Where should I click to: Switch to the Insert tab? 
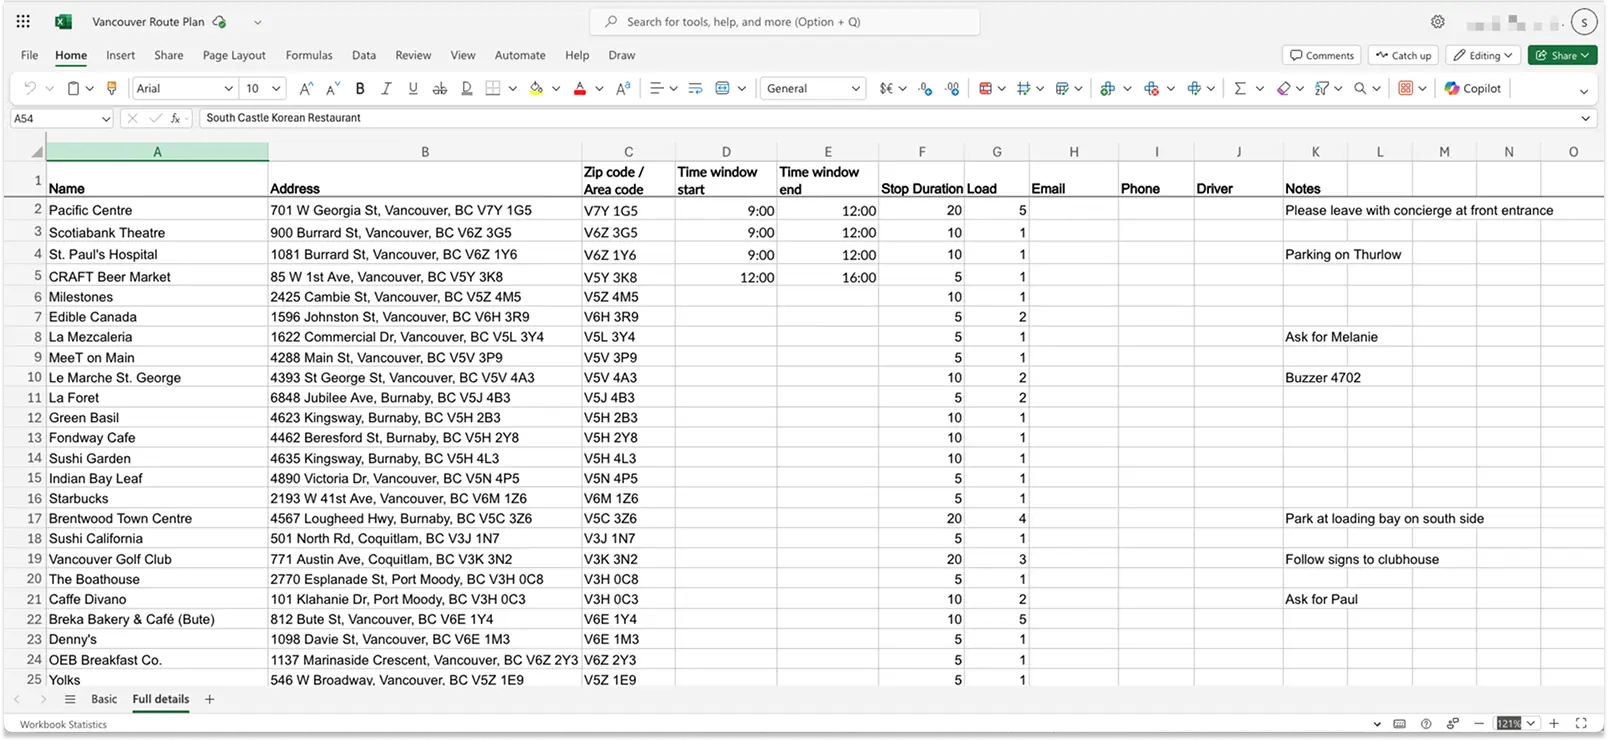point(120,55)
